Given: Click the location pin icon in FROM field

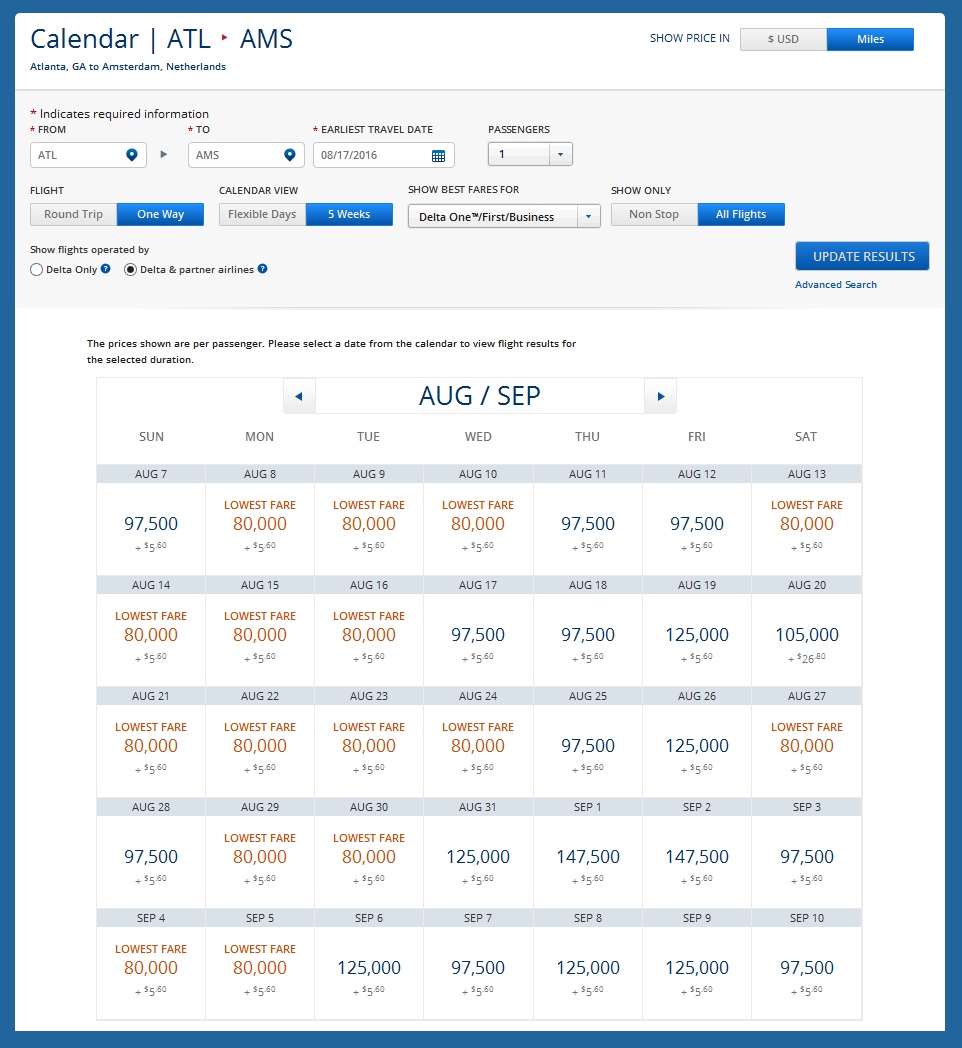Looking at the screenshot, I should (131, 155).
